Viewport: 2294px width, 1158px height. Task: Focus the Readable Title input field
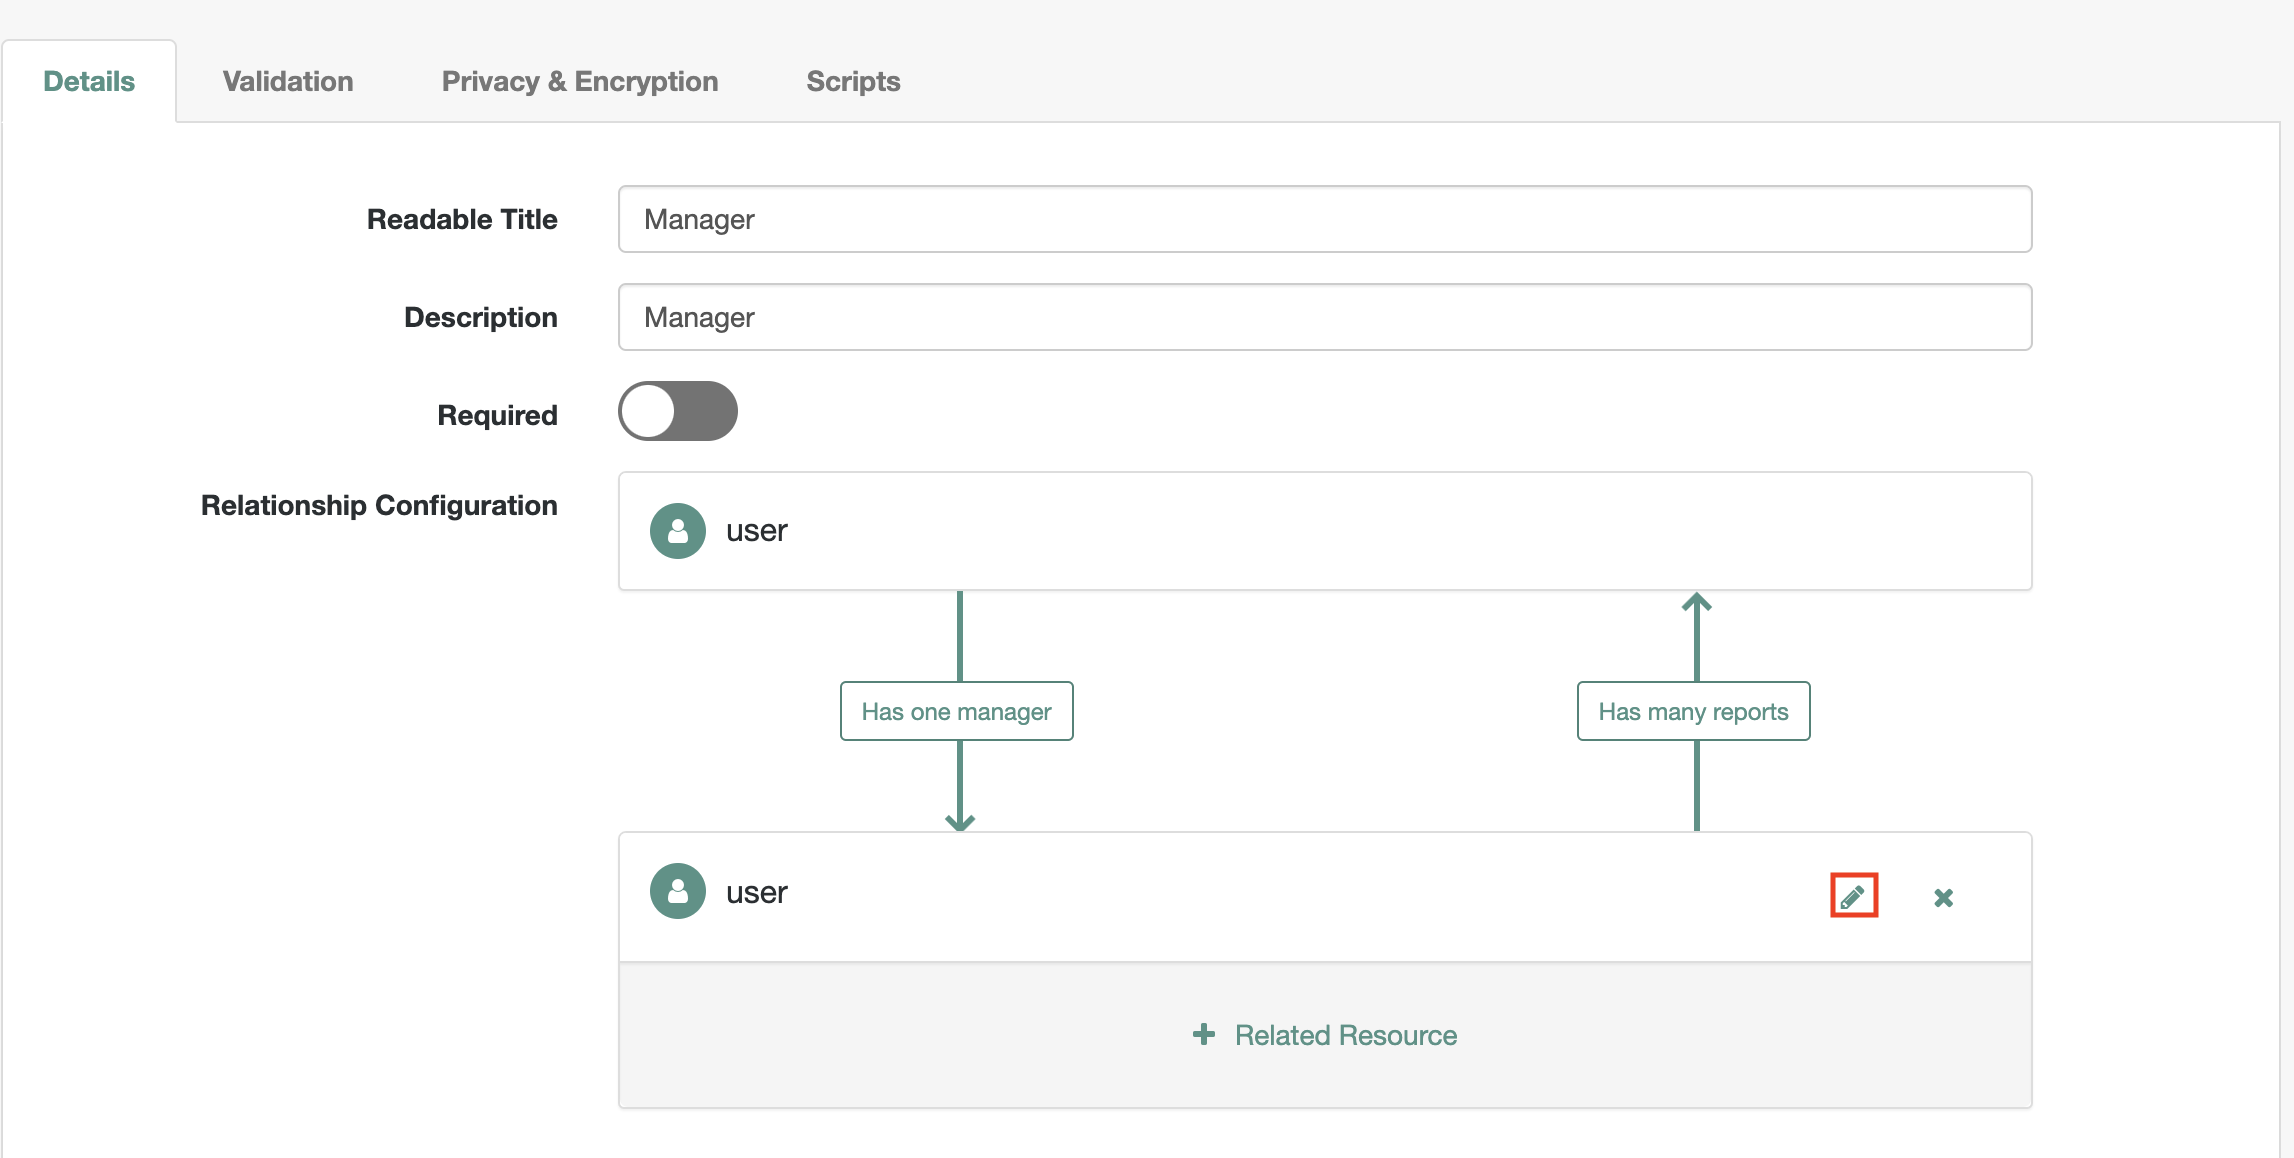pyautogui.click(x=1324, y=219)
